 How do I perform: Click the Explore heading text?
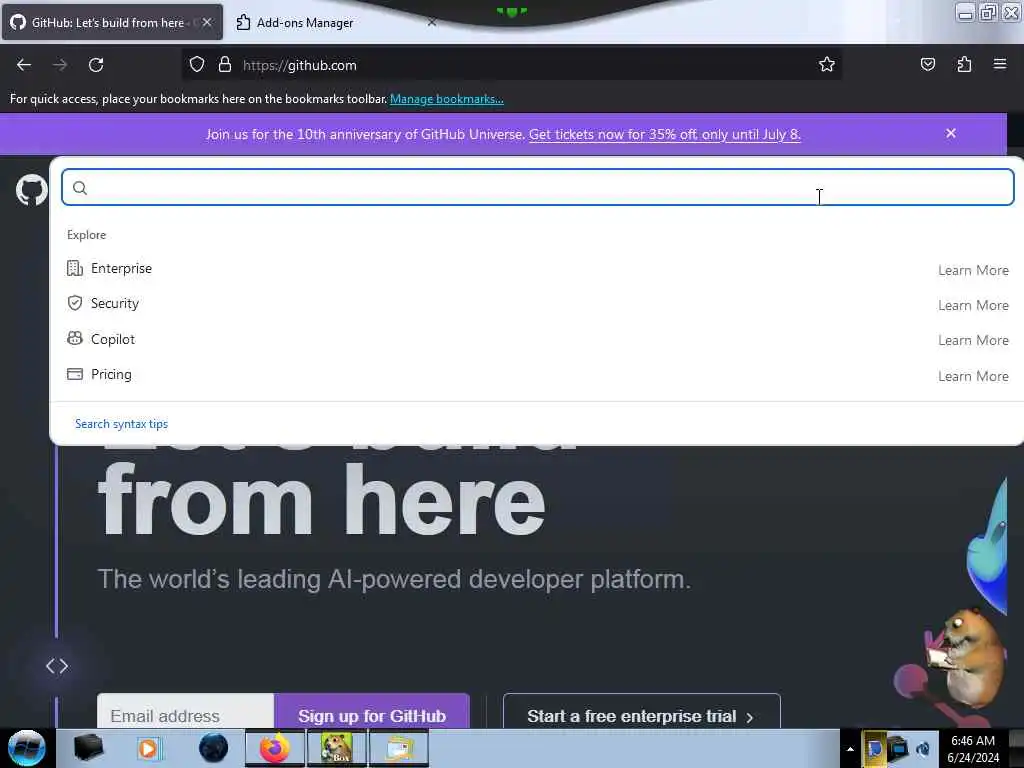click(x=86, y=235)
